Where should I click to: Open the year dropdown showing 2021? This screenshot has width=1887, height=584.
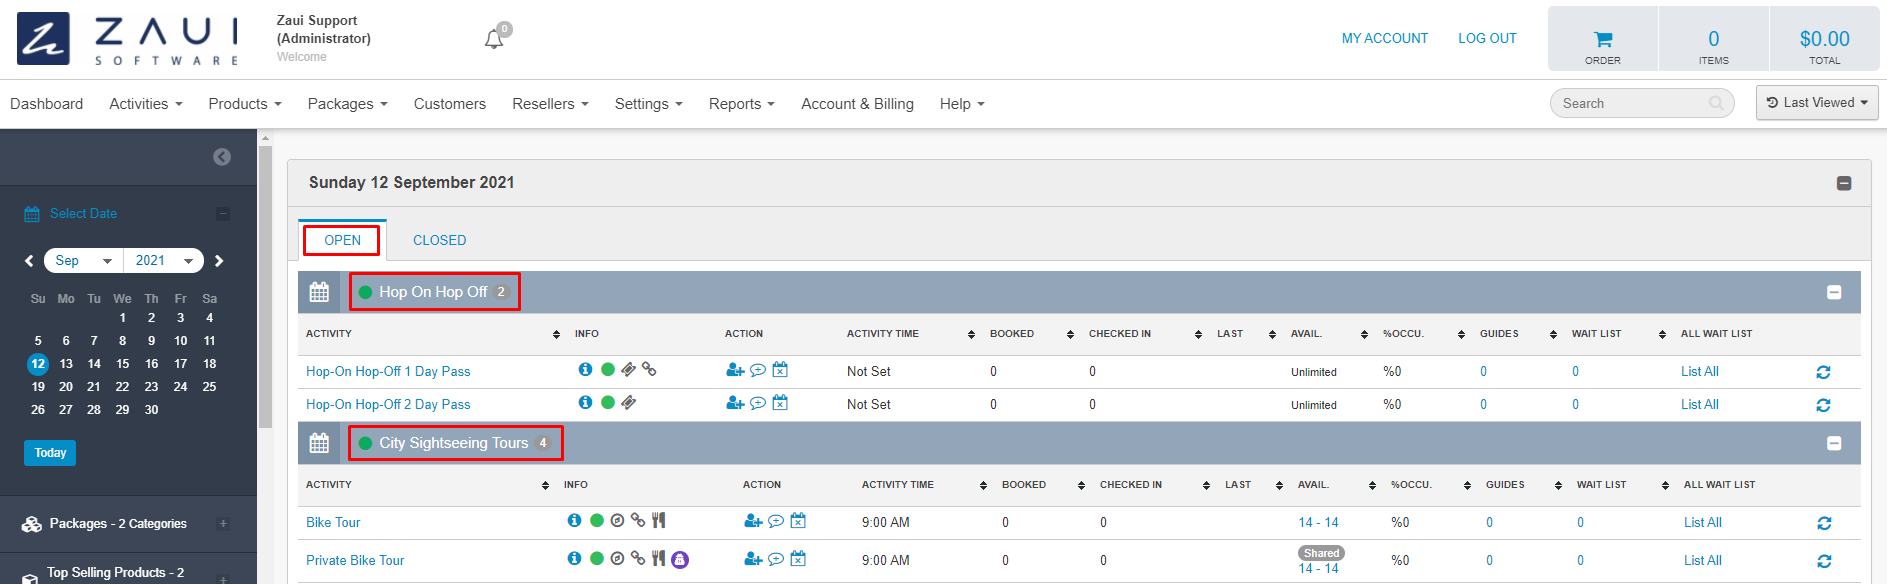(164, 261)
